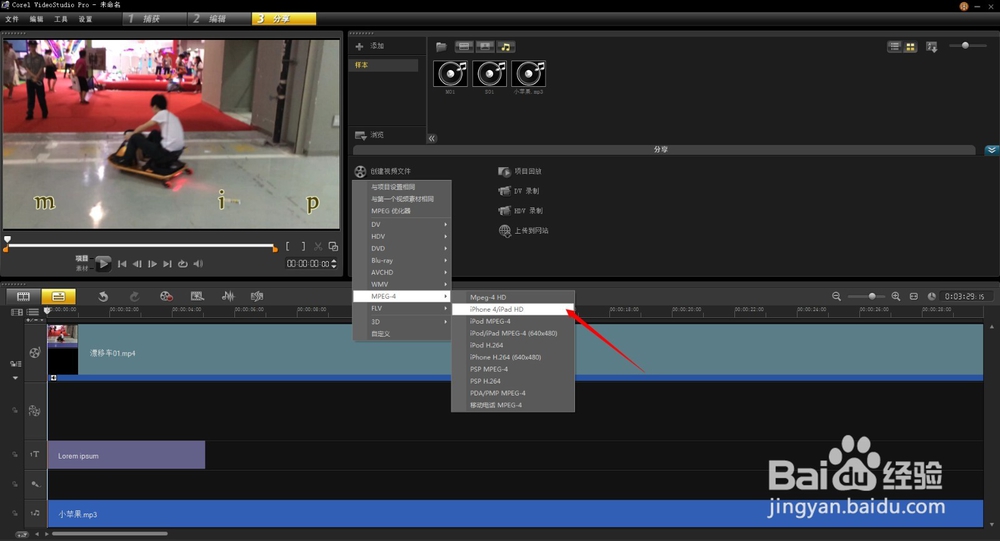The height and width of the screenshot is (541, 1000).
Task: Click DV 录制 DV recording
Action: (x=519, y=191)
